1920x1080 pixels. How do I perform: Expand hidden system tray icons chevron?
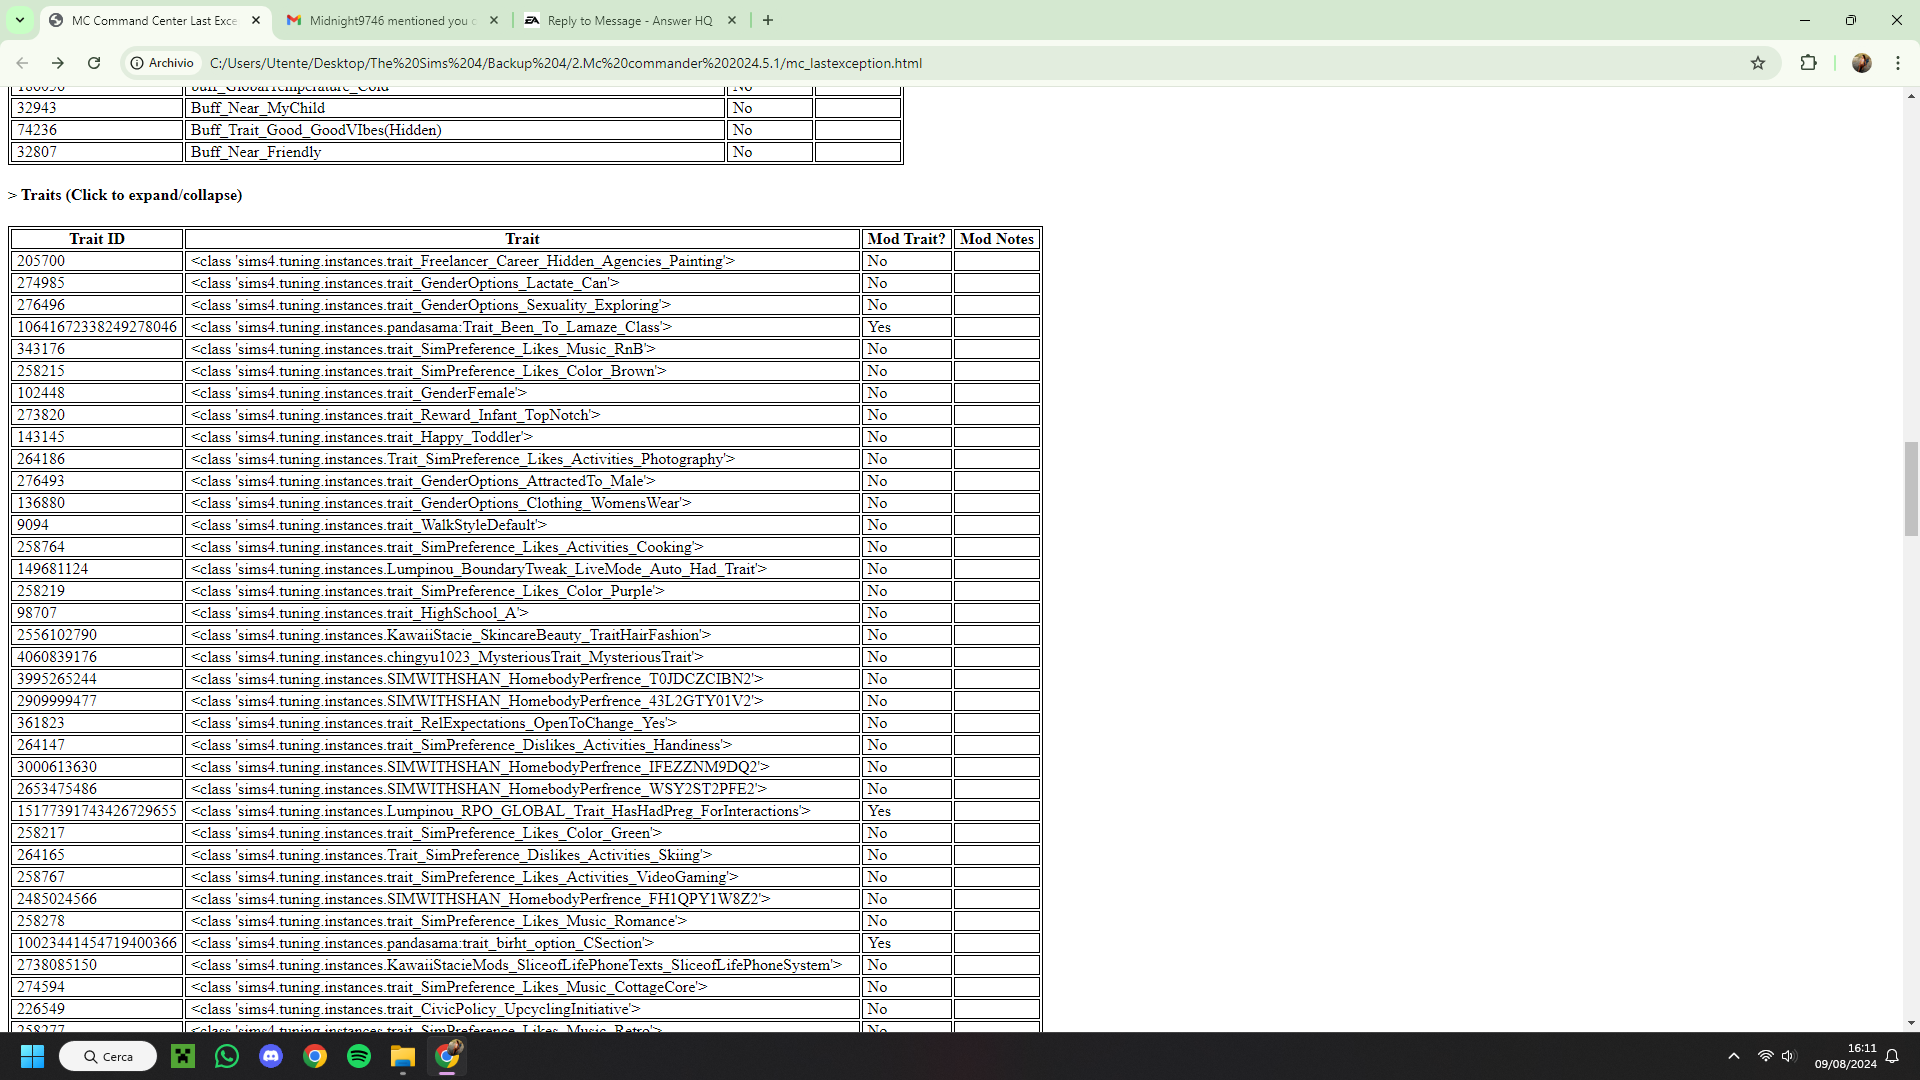point(1733,1056)
